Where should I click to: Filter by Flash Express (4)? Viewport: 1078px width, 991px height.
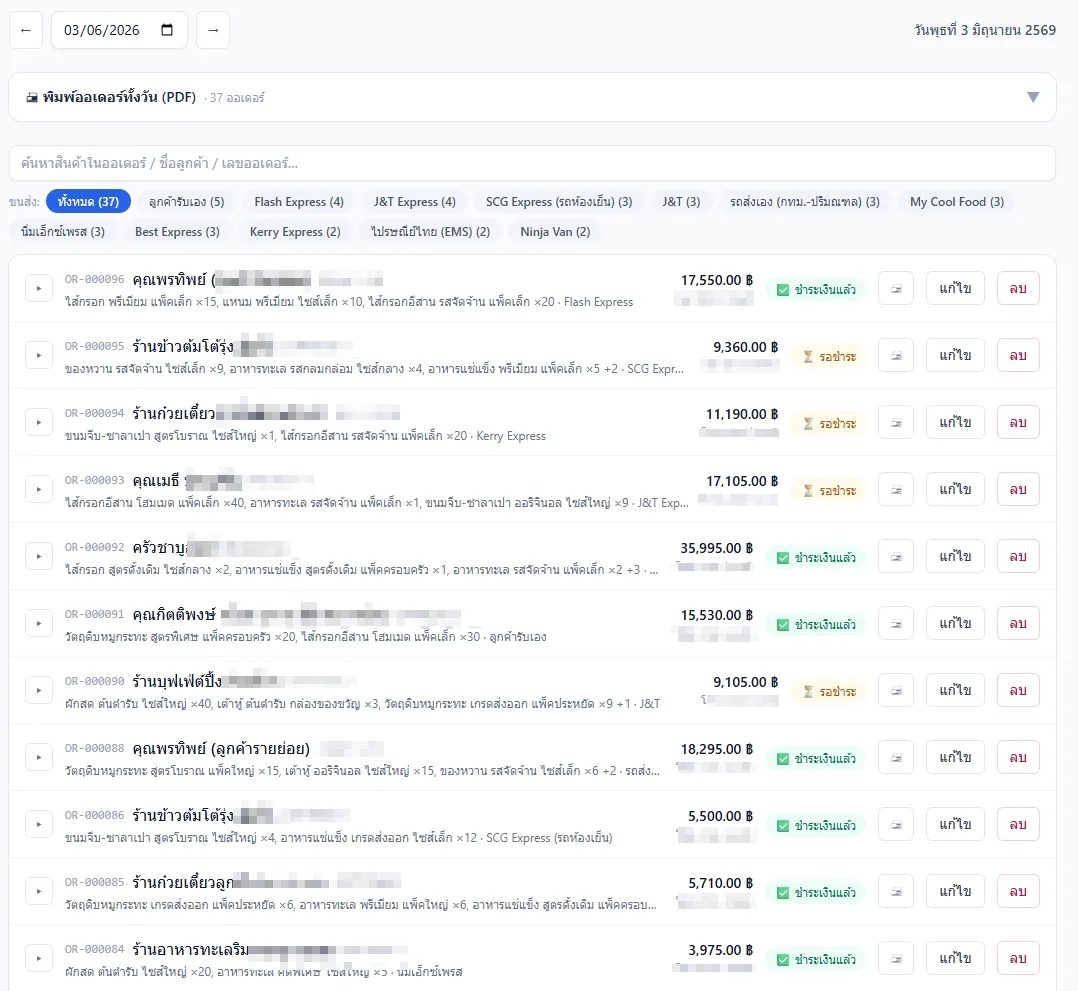[x=299, y=202]
